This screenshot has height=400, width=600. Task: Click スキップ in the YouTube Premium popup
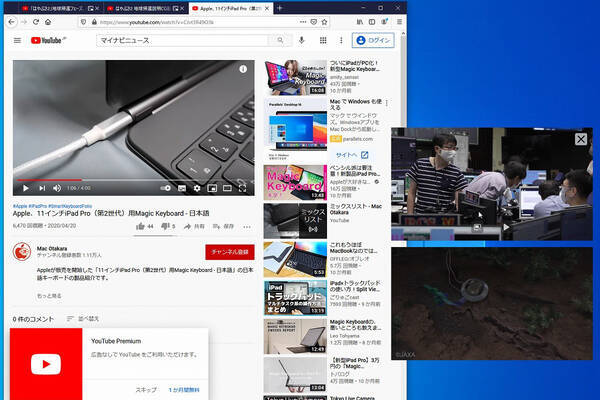point(146,390)
